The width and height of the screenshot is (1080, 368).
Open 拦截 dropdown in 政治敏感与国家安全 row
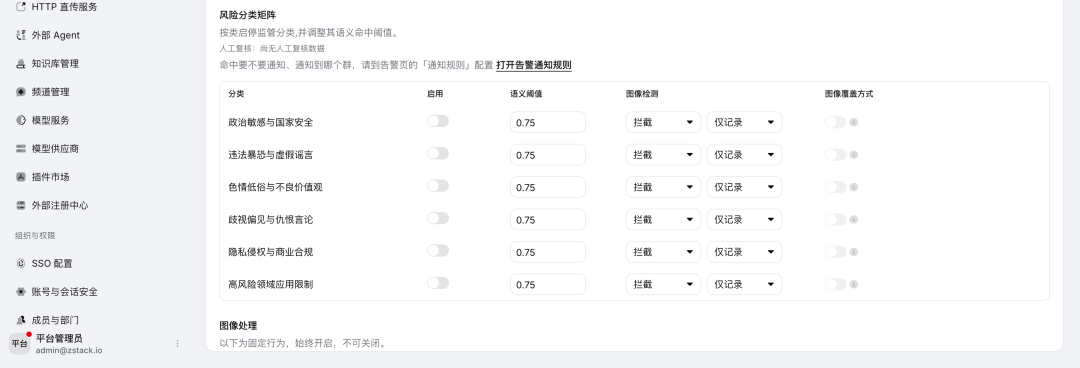(x=663, y=122)
